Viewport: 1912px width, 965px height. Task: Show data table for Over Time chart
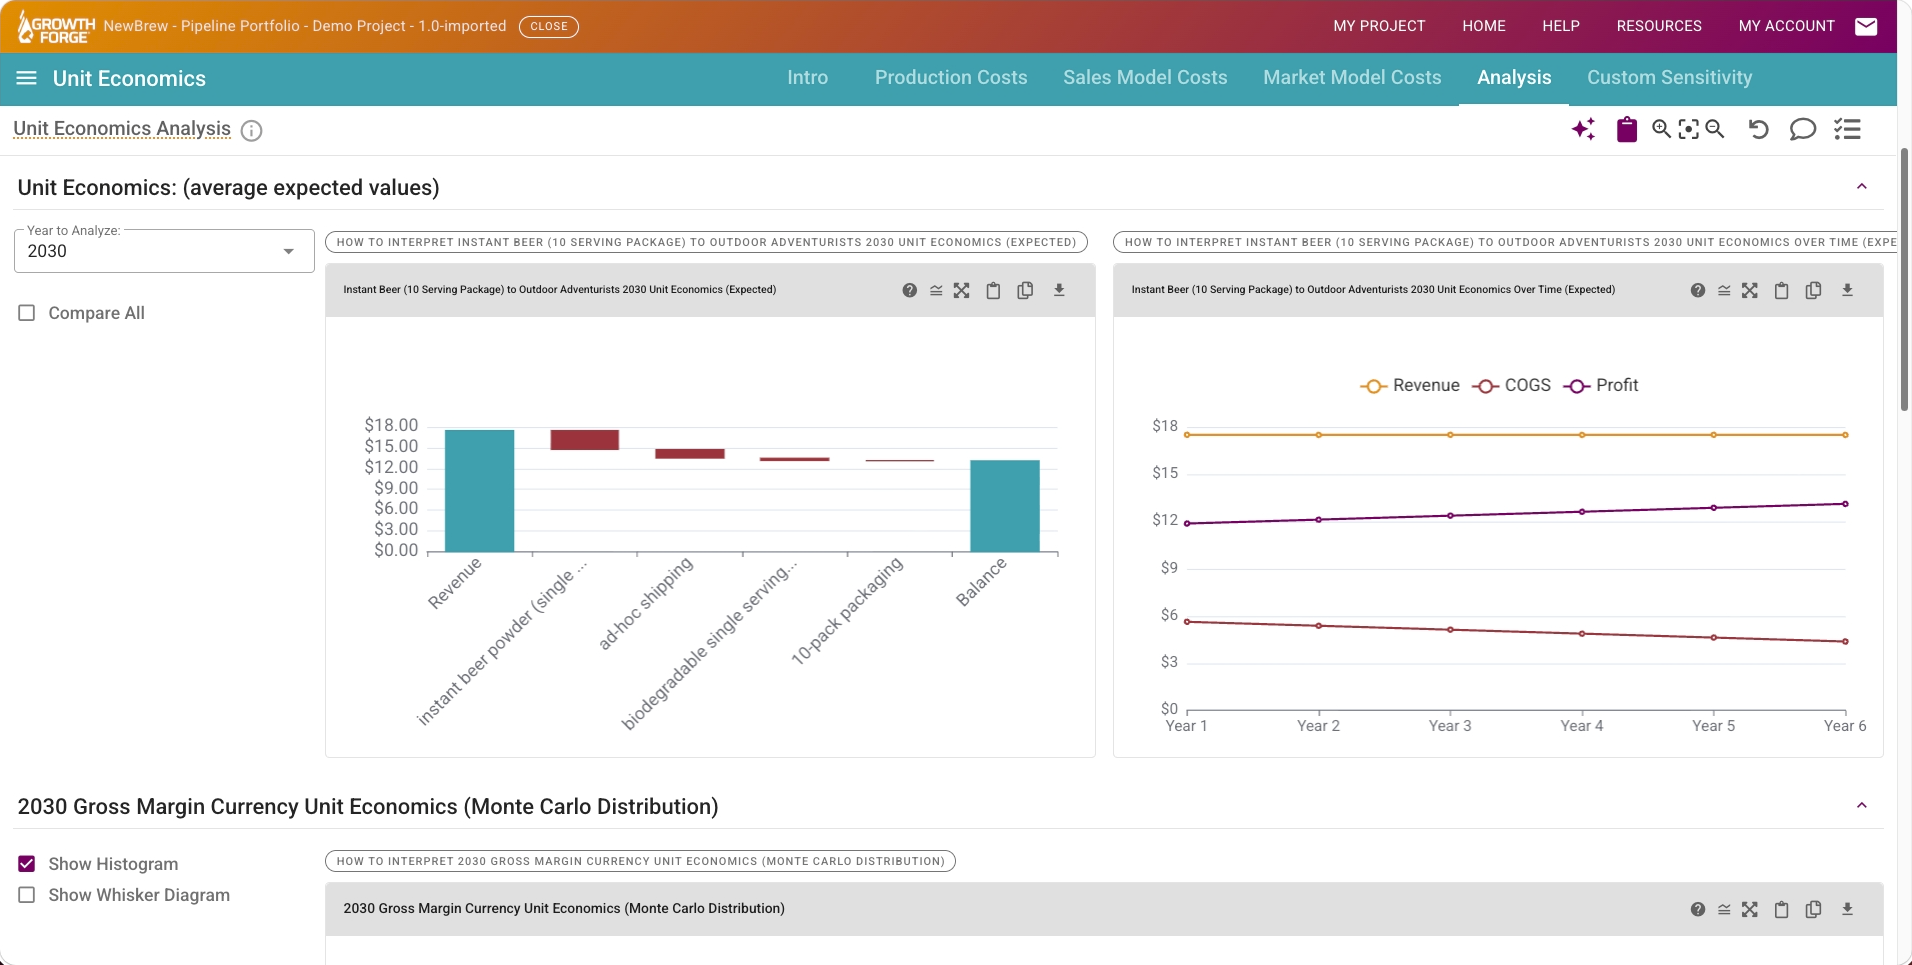point(1724,291)
